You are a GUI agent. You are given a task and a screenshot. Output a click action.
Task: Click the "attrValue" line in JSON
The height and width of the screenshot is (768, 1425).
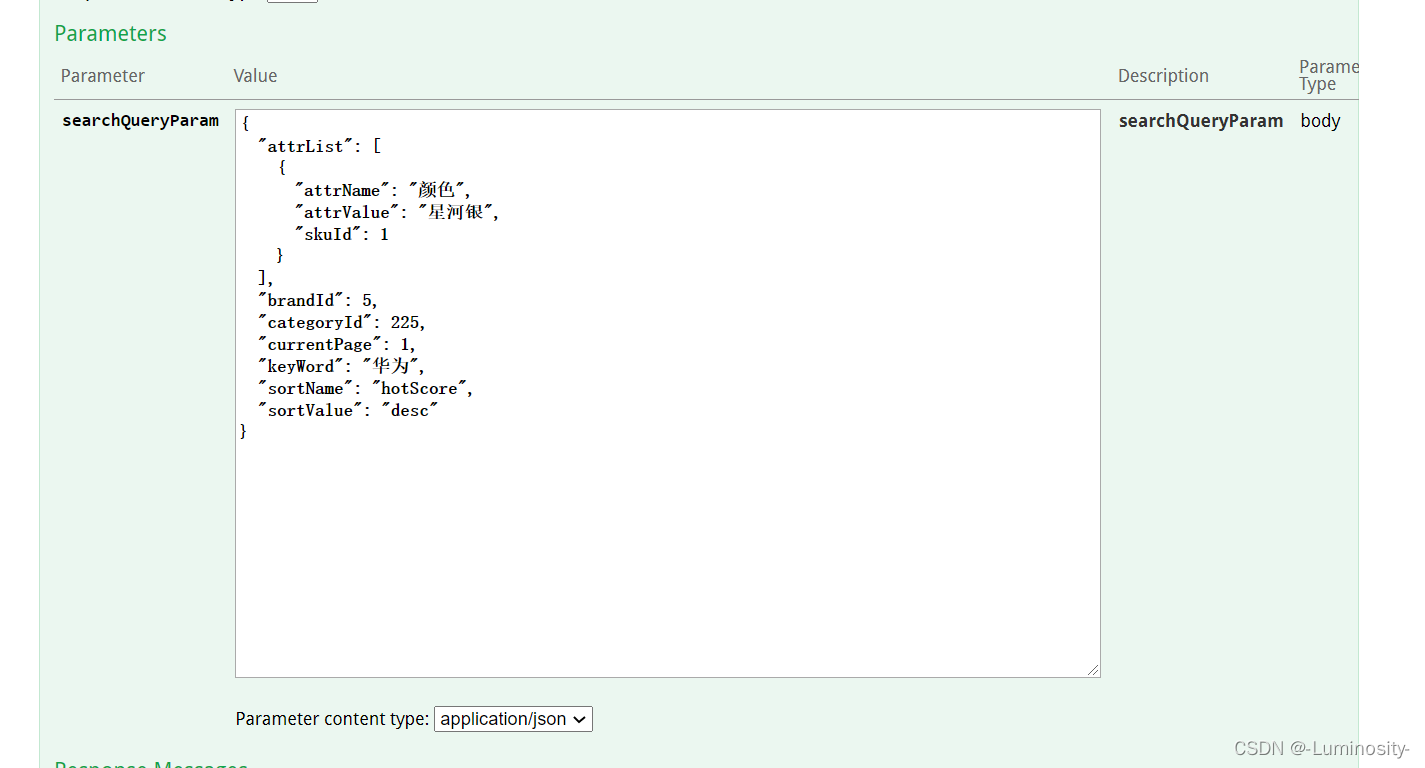tap(396, 212)
